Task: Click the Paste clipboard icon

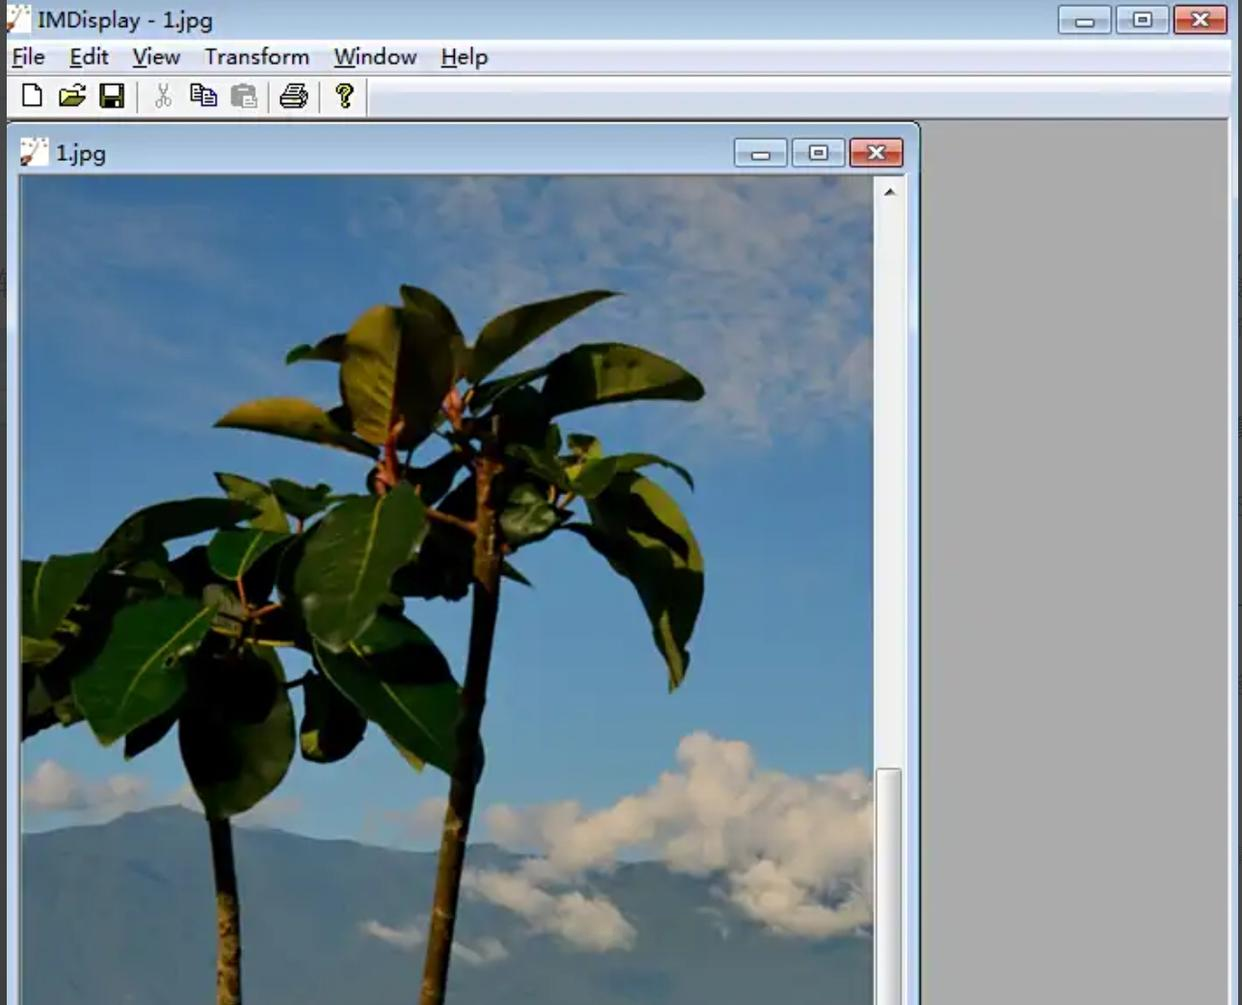Action: (244, 96)
